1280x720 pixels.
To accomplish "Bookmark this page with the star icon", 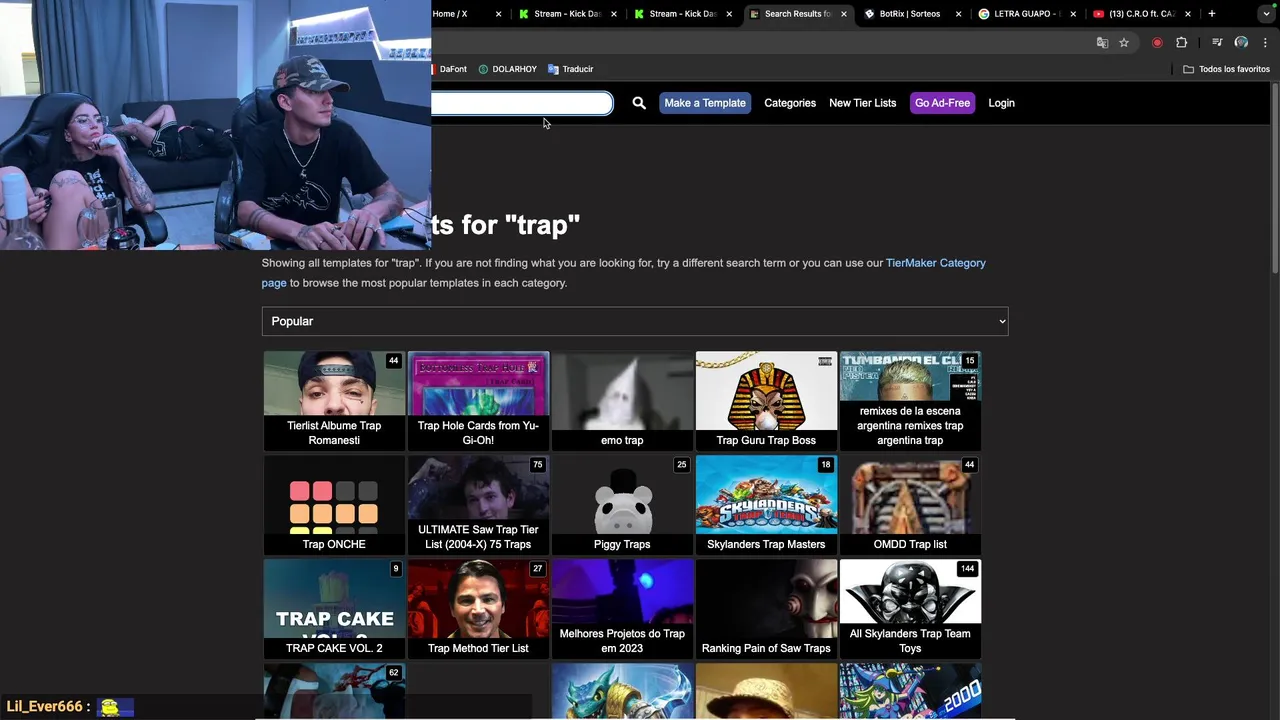I will pos(1124,43).
